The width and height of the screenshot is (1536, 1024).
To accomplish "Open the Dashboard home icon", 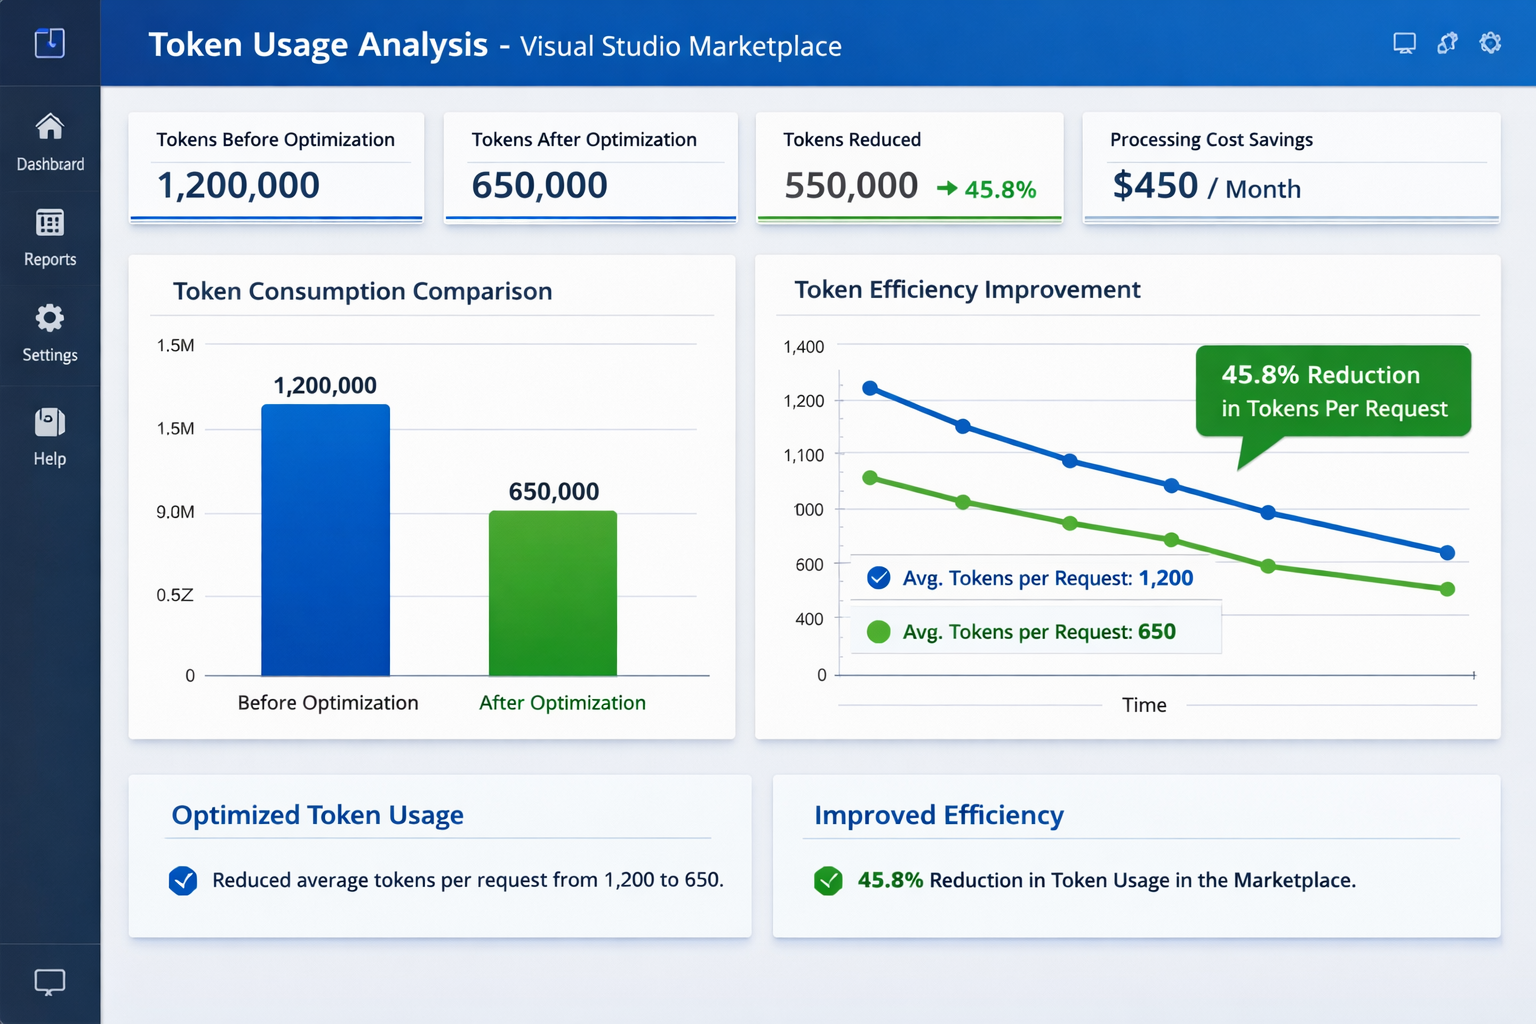I will tap(50, 127).
